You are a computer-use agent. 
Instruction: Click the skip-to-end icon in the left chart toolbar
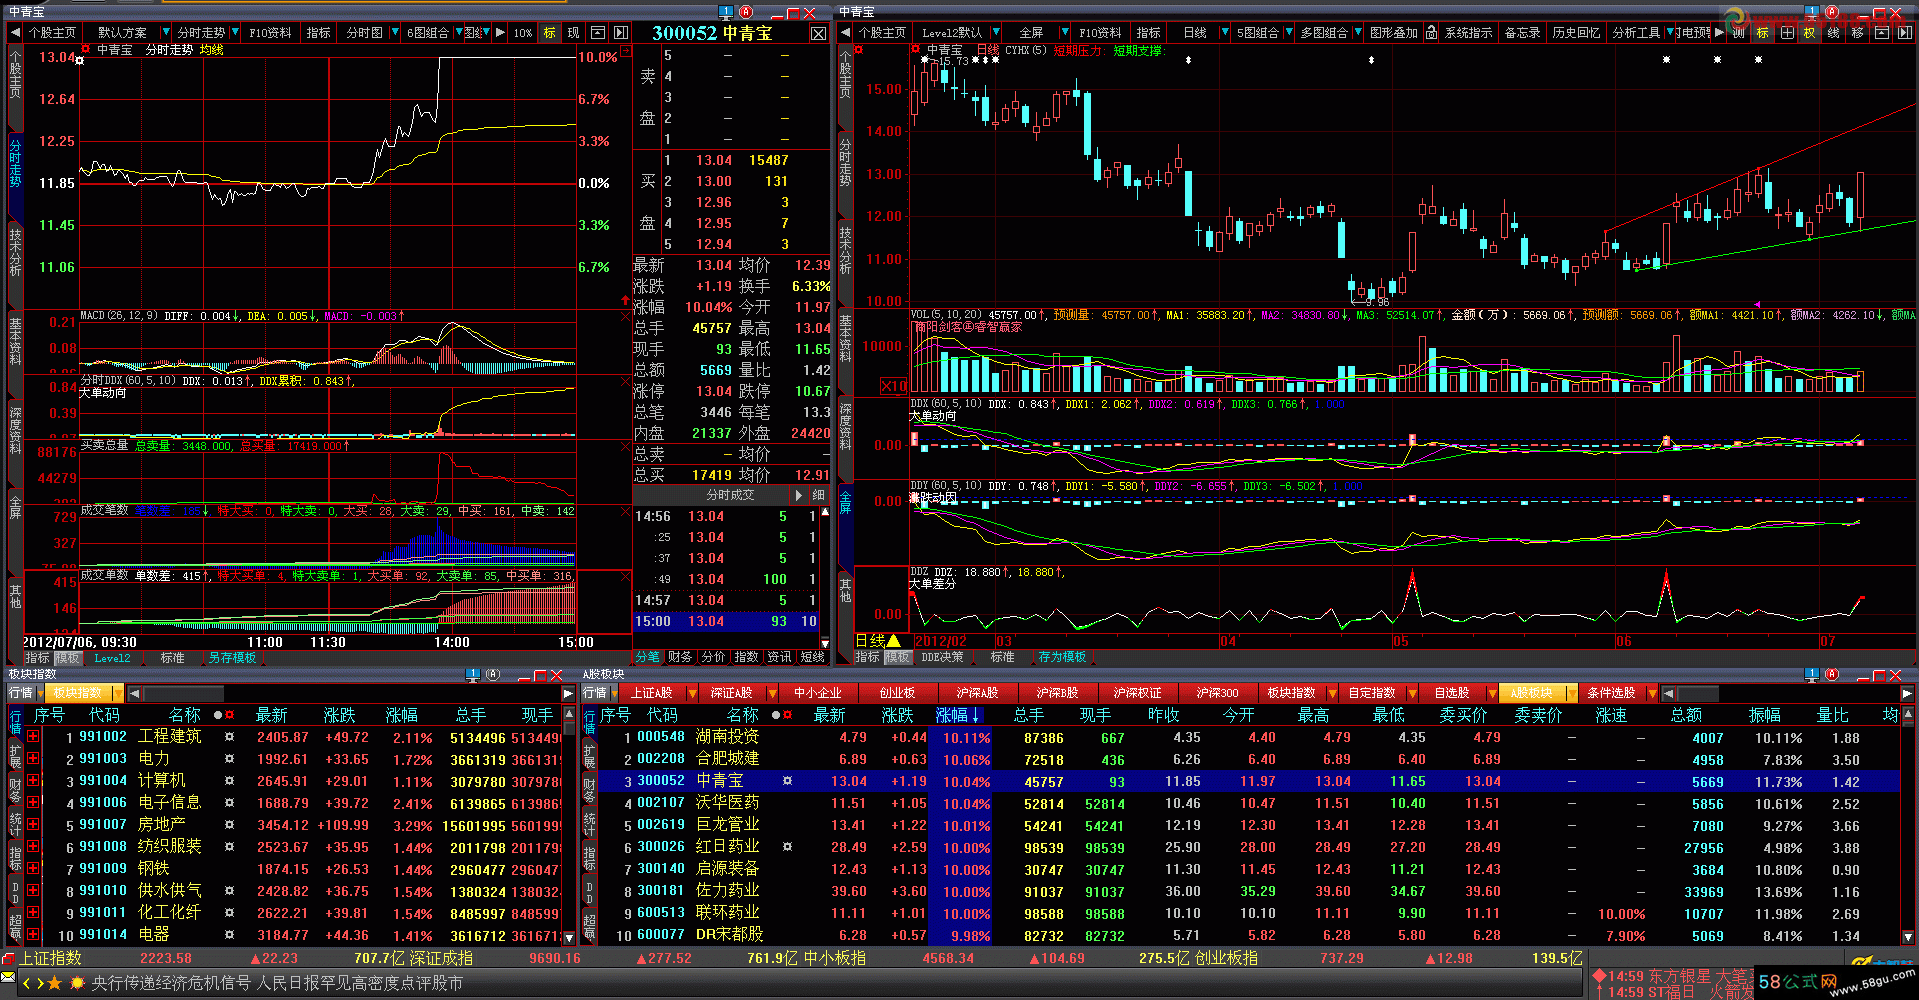click(x=621, y=32)
